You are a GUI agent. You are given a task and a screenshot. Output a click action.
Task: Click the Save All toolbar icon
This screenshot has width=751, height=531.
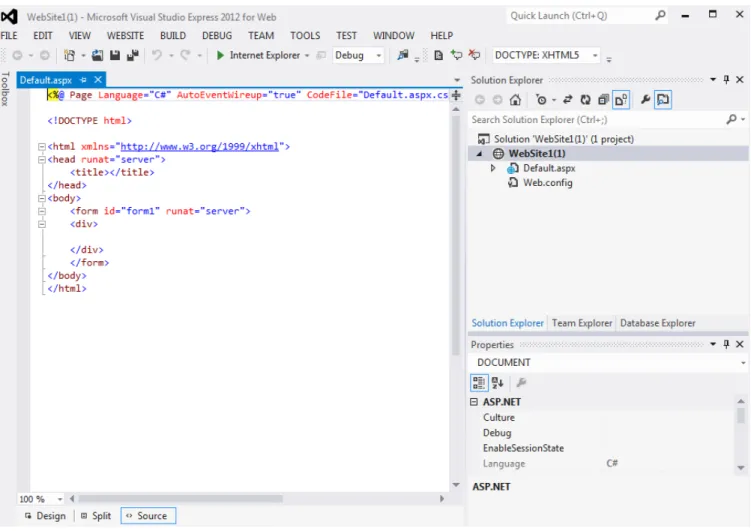pos(133,56)
